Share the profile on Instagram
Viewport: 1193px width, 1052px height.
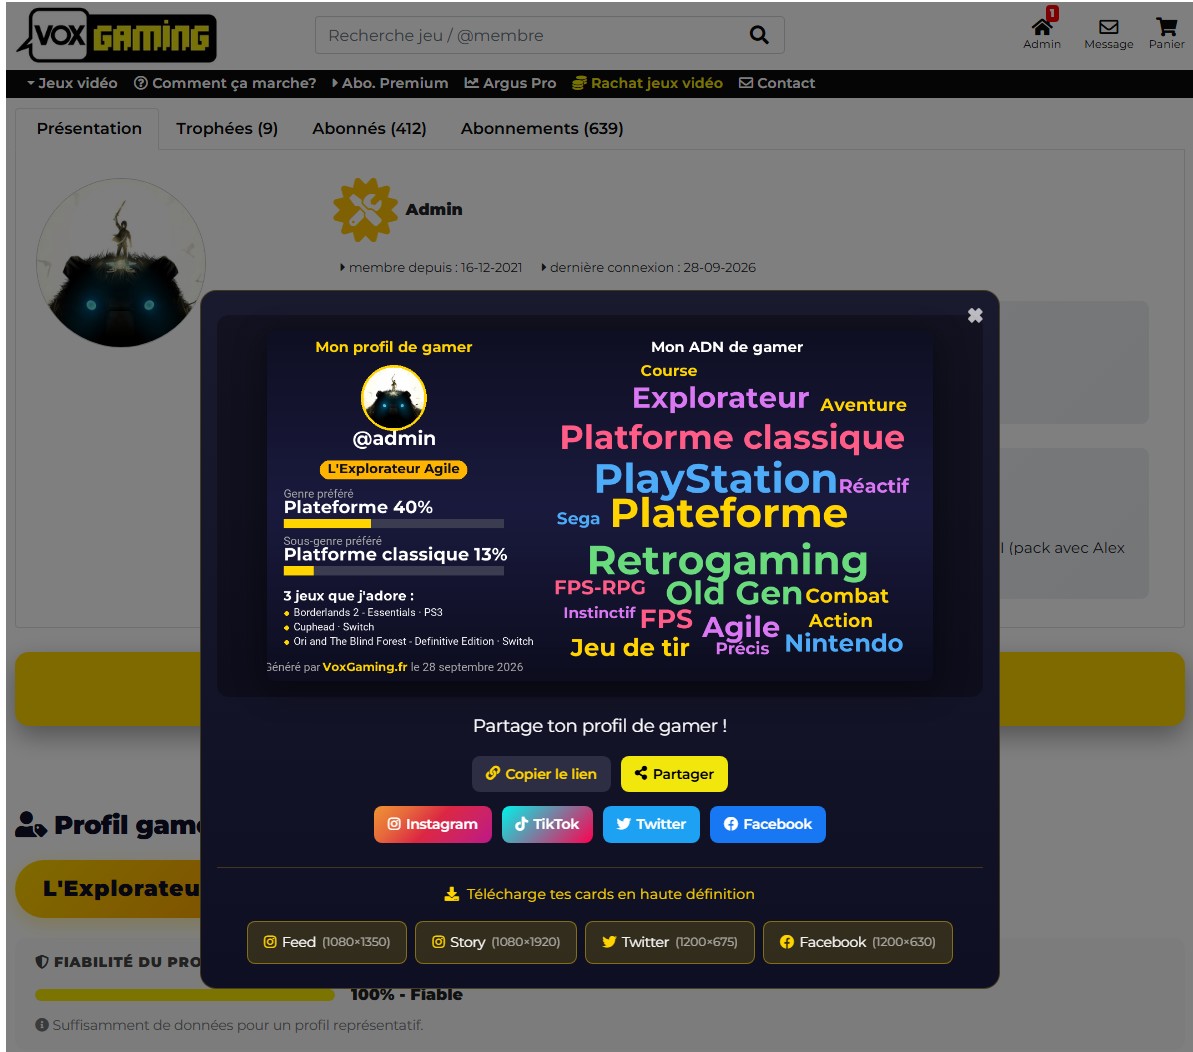[432, 825]
